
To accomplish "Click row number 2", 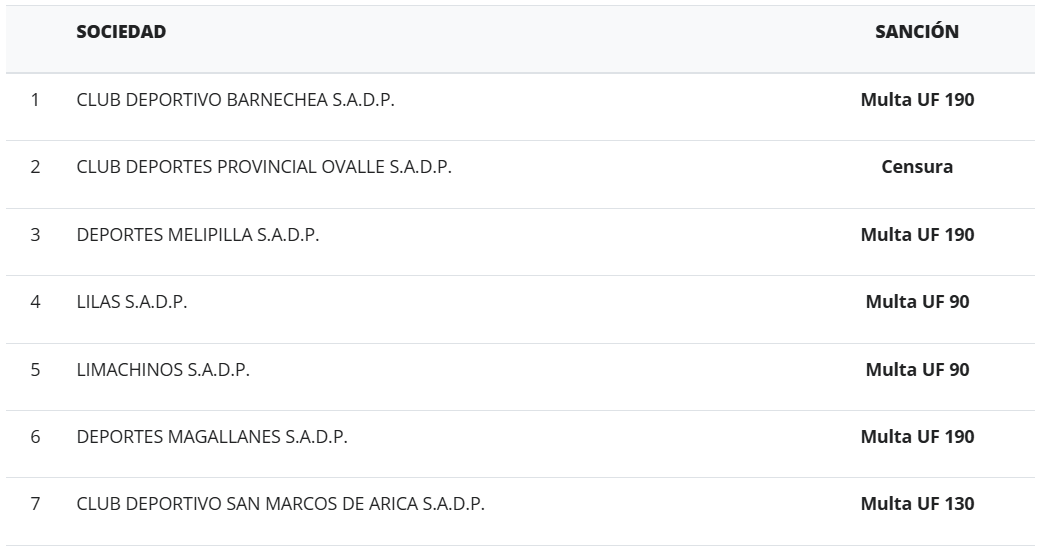I will [35, 167].
